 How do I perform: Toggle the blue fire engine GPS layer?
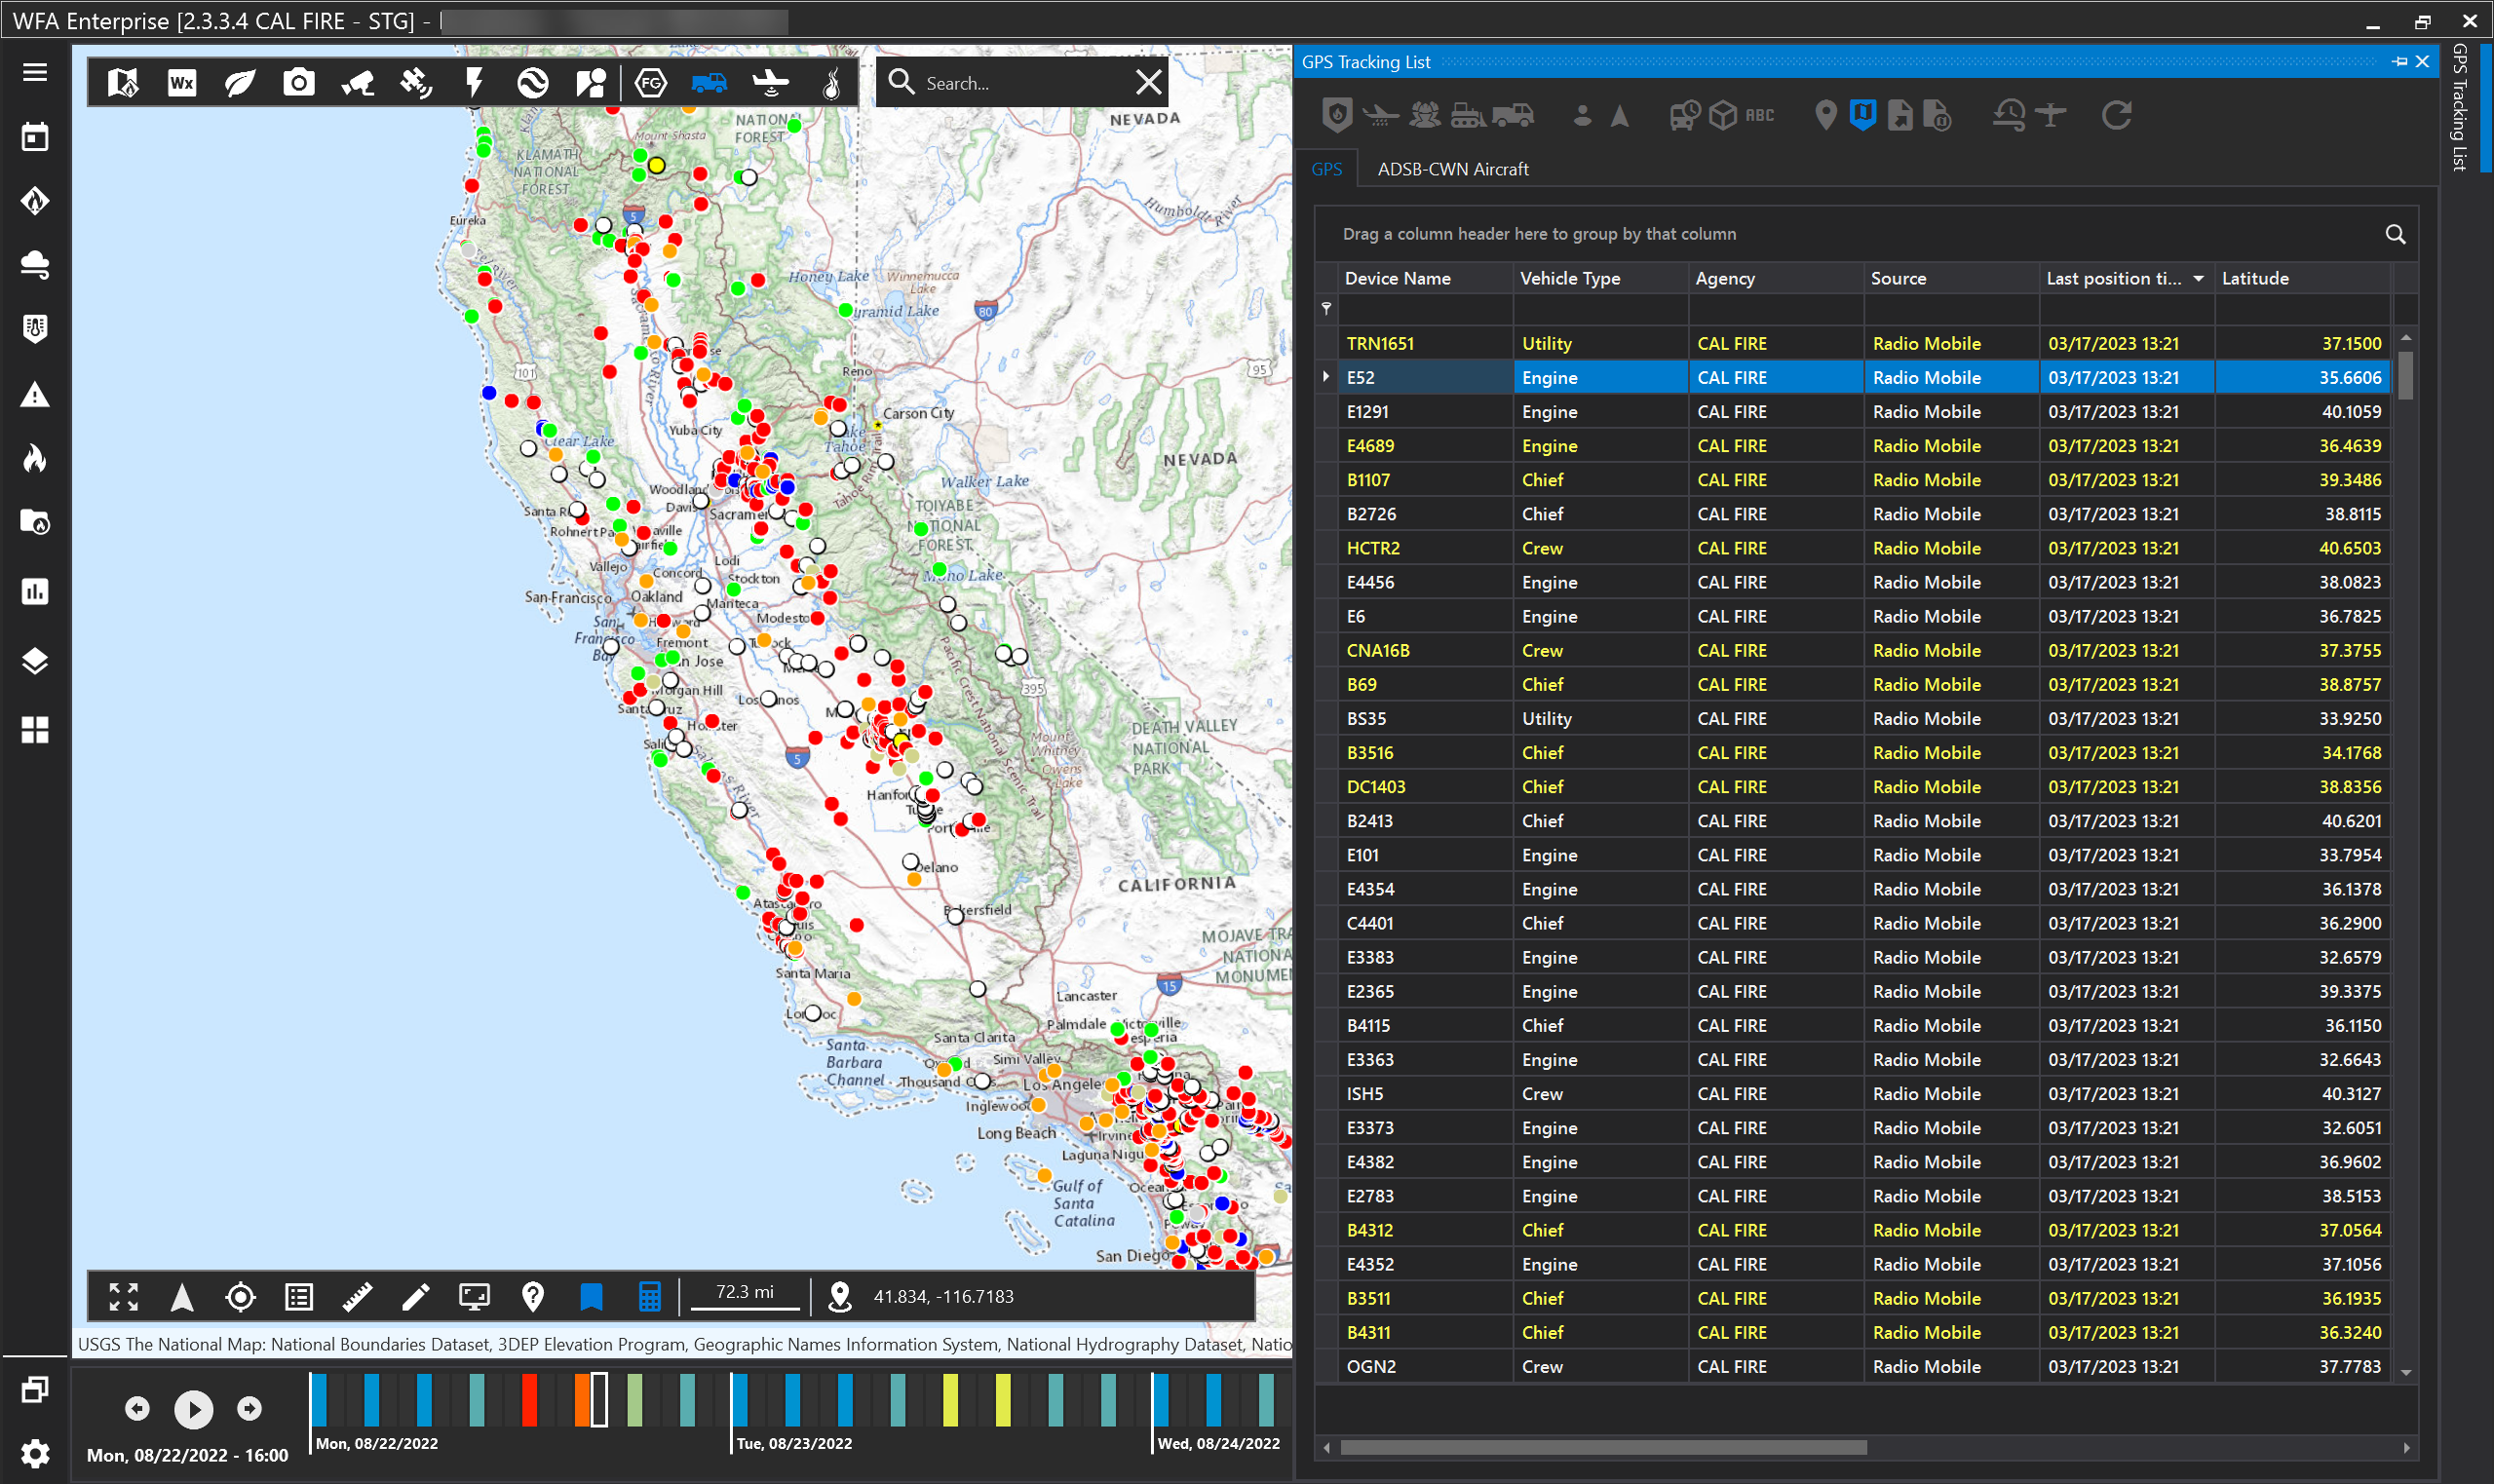[x=709, y=82]
